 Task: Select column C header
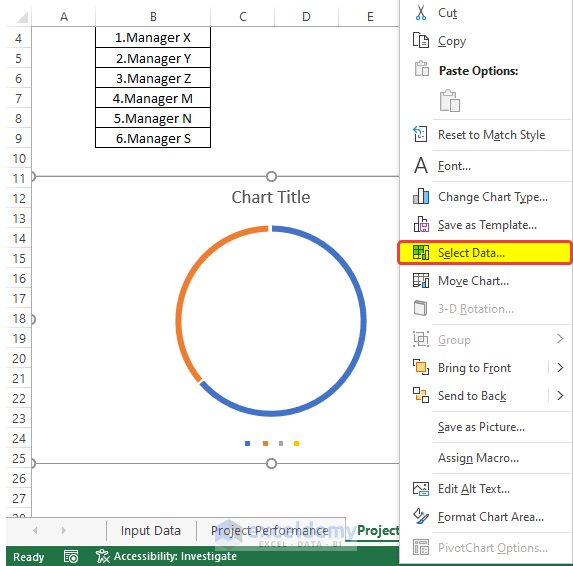243,17
